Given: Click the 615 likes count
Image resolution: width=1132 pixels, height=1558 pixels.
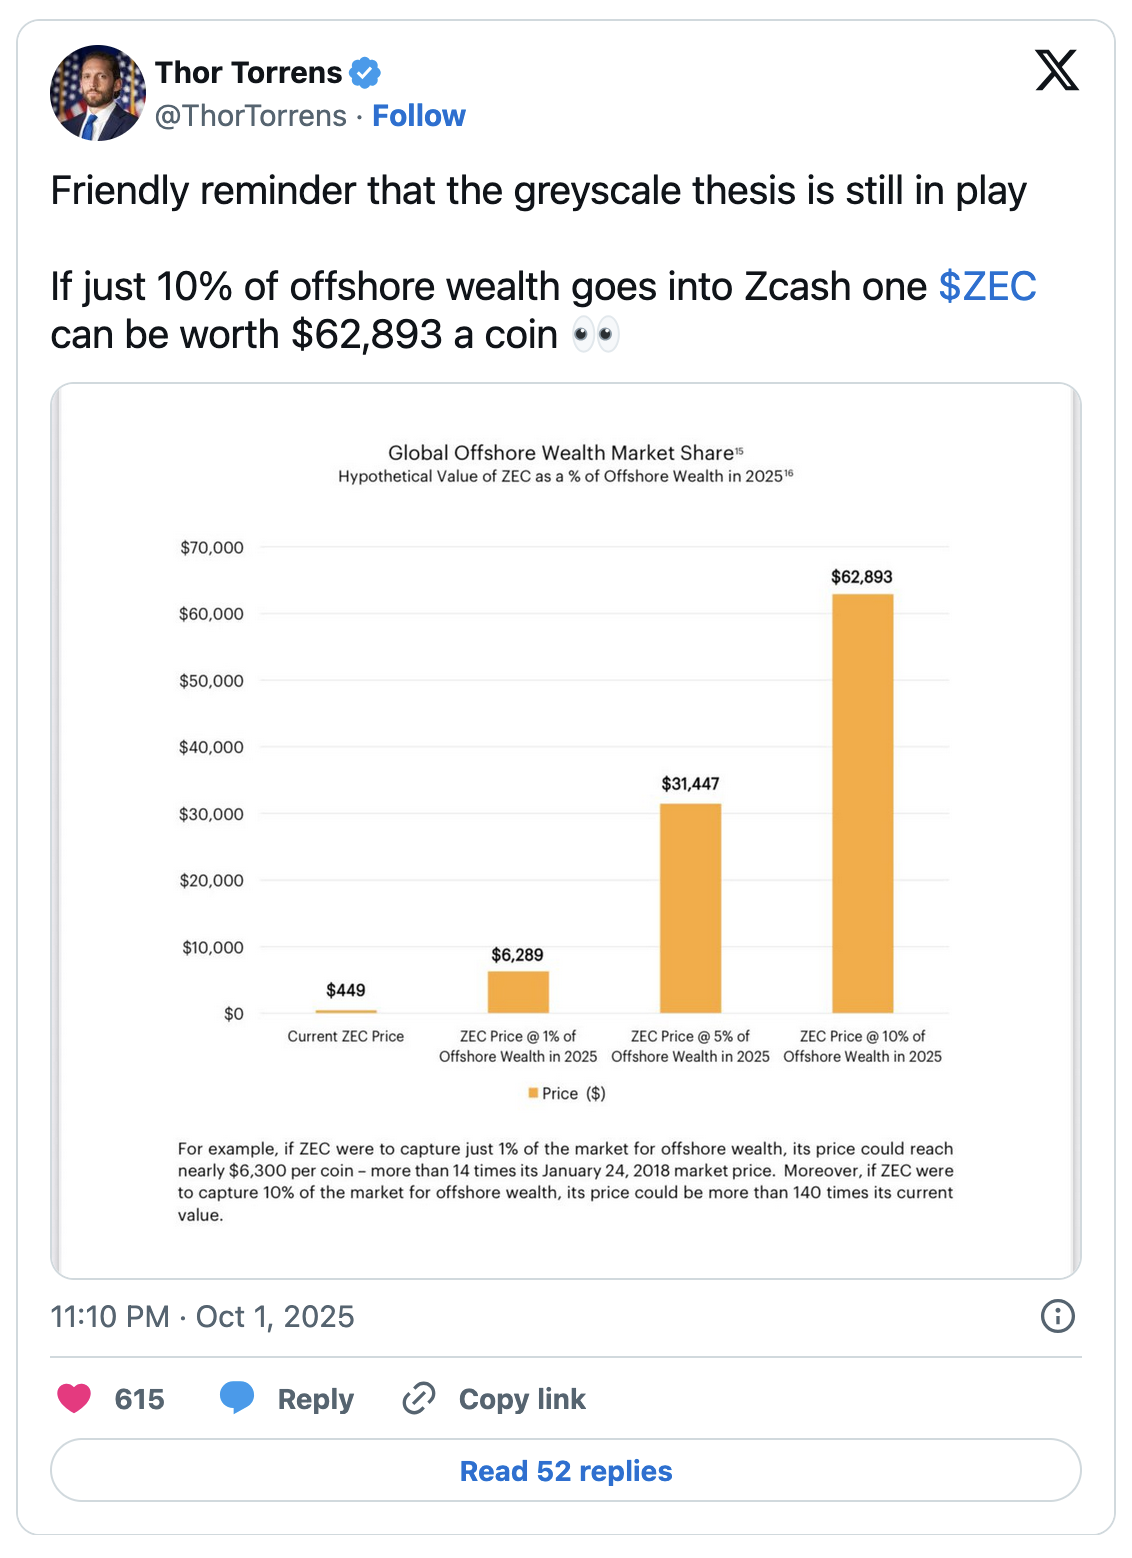Looking at the screenshot, I should click(x=140, y=1398).
